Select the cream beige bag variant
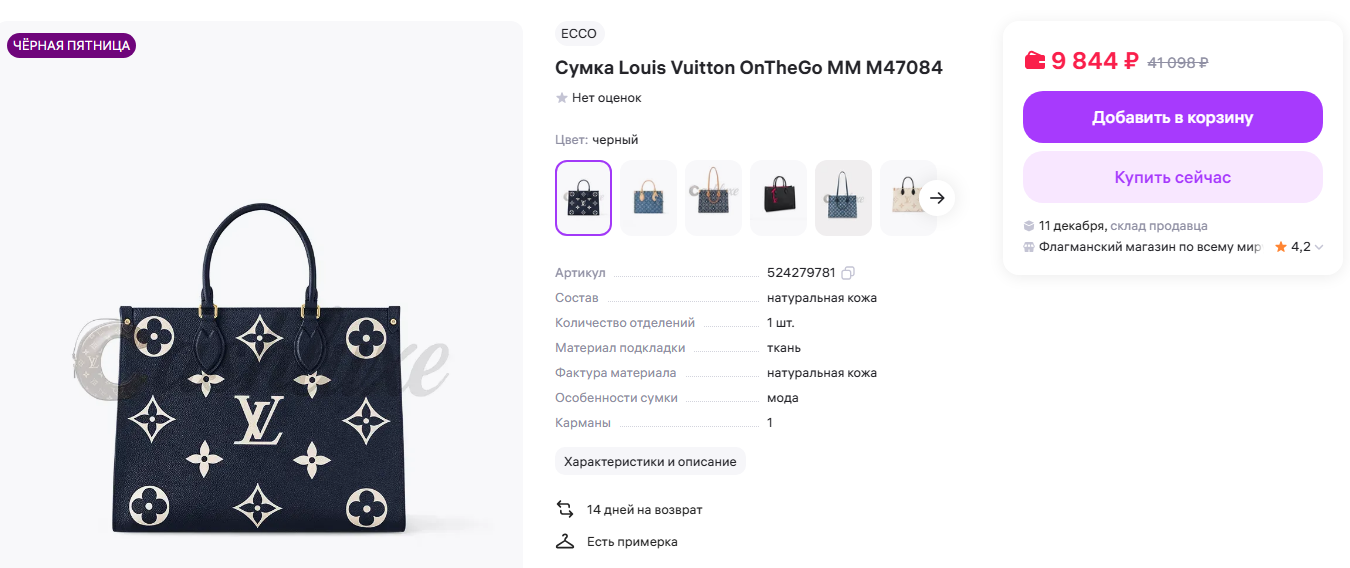The width and height of the screenshot is (1350, 568). 908,198
